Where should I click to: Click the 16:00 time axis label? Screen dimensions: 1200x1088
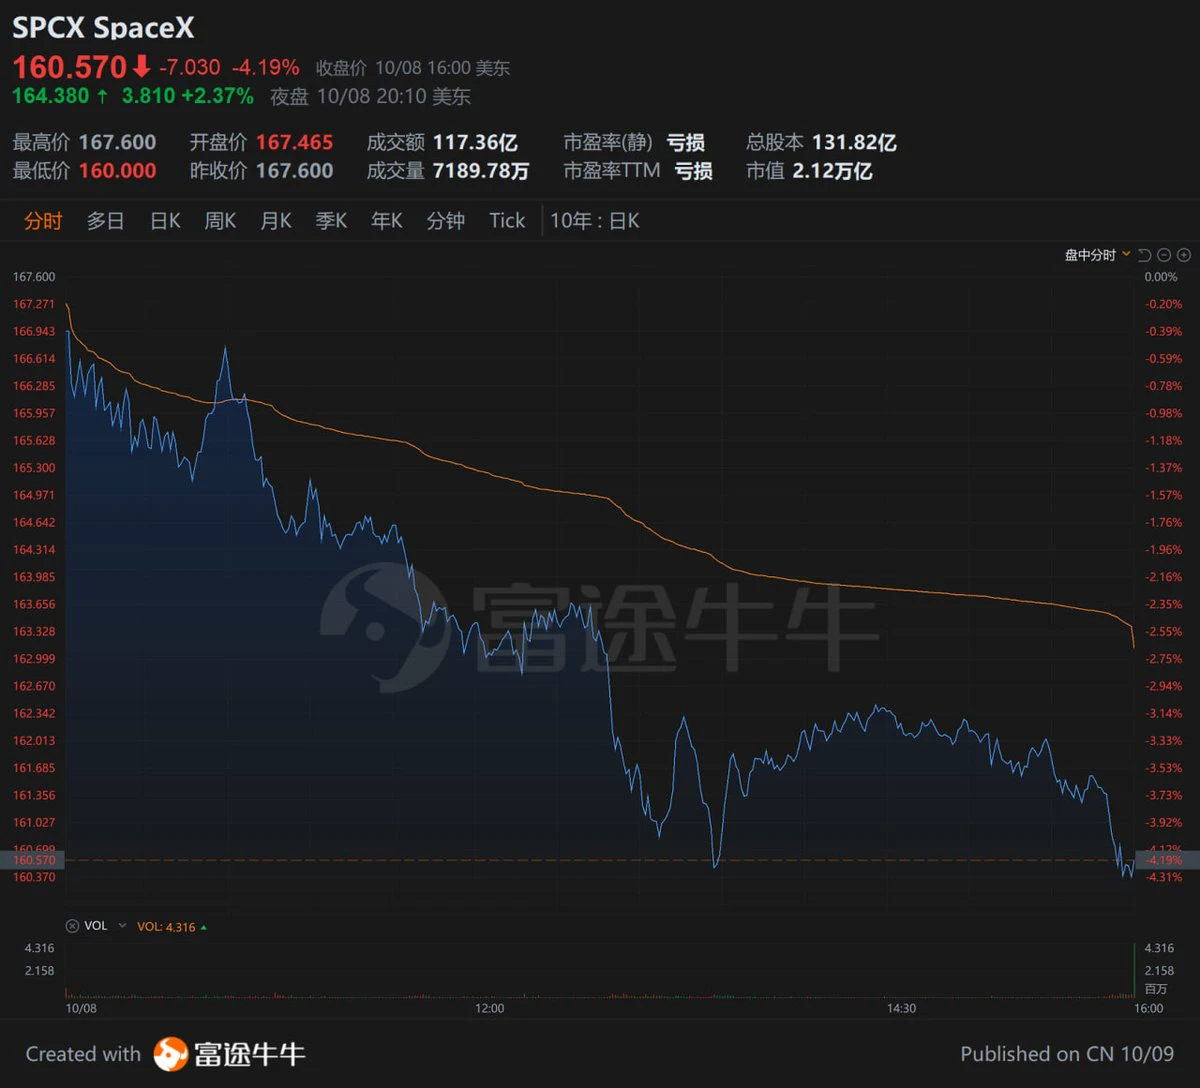pos(1149,1008)
